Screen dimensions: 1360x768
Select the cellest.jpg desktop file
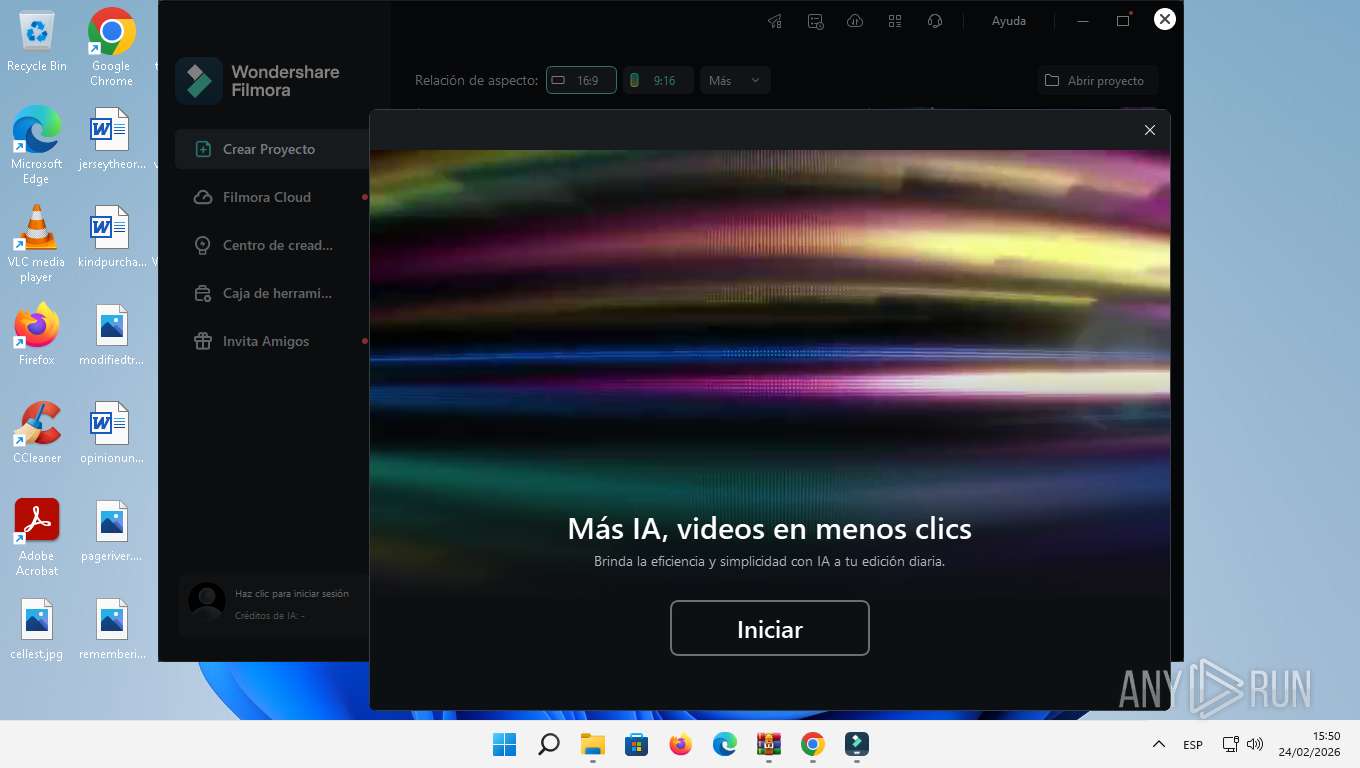(x=37, y=630)
